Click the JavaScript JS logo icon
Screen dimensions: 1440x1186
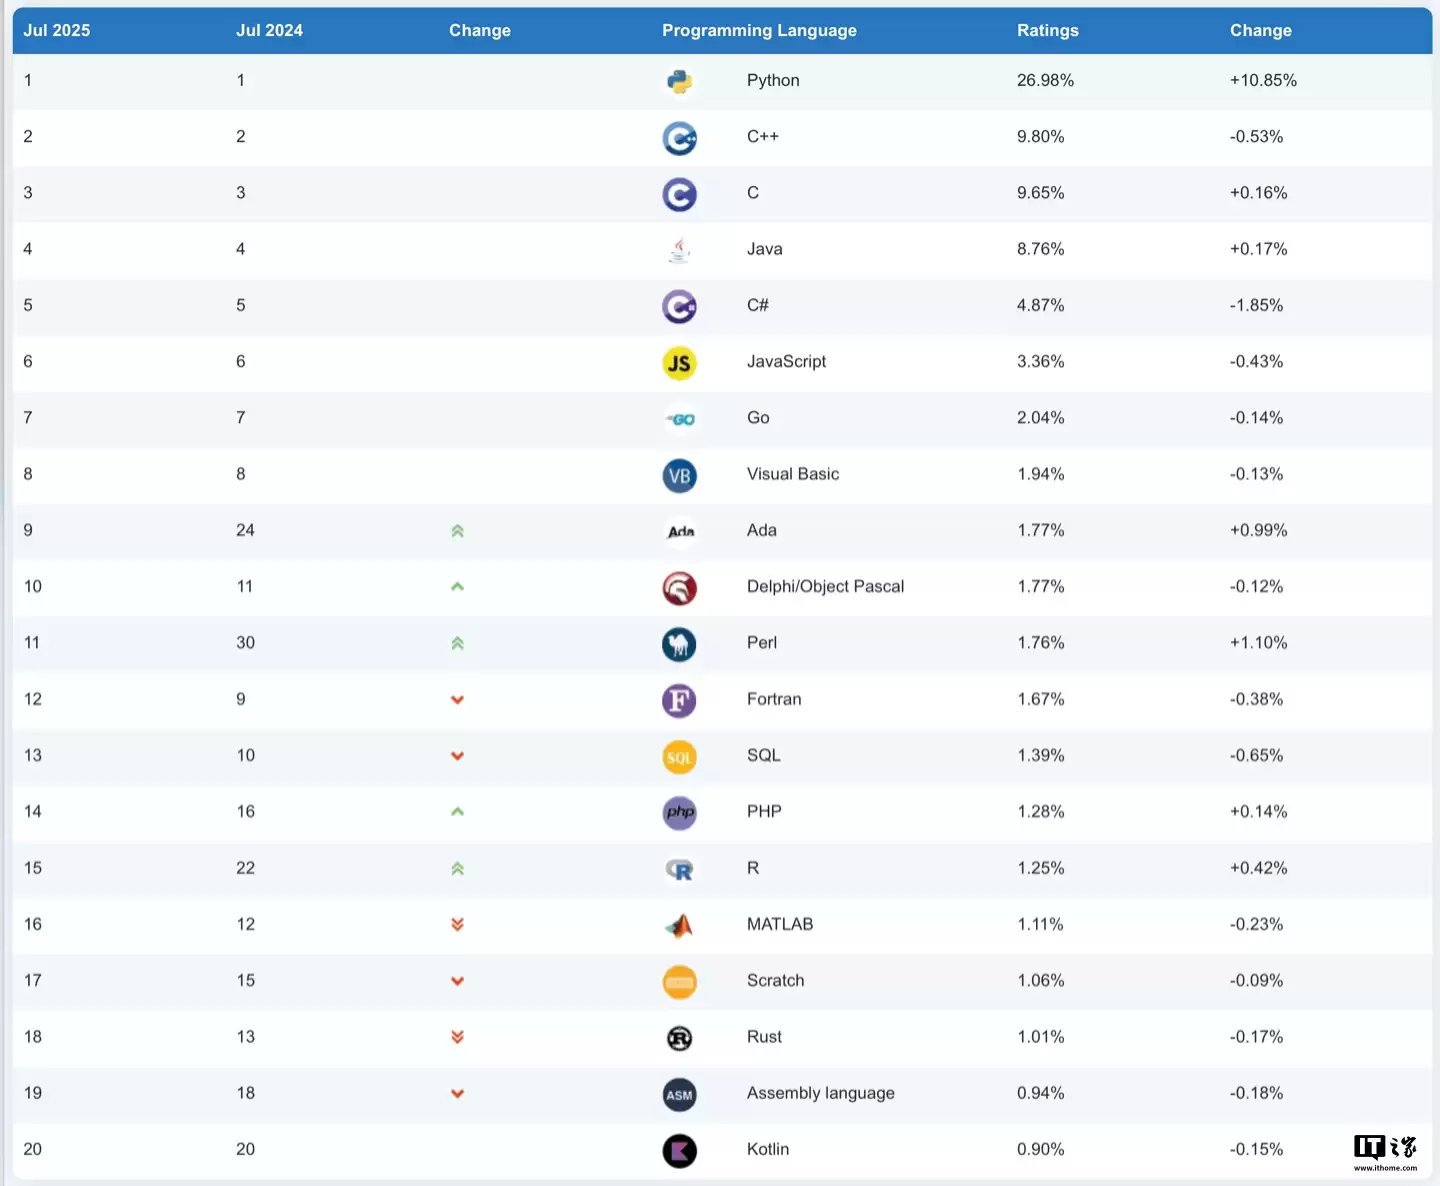point(679,363)
